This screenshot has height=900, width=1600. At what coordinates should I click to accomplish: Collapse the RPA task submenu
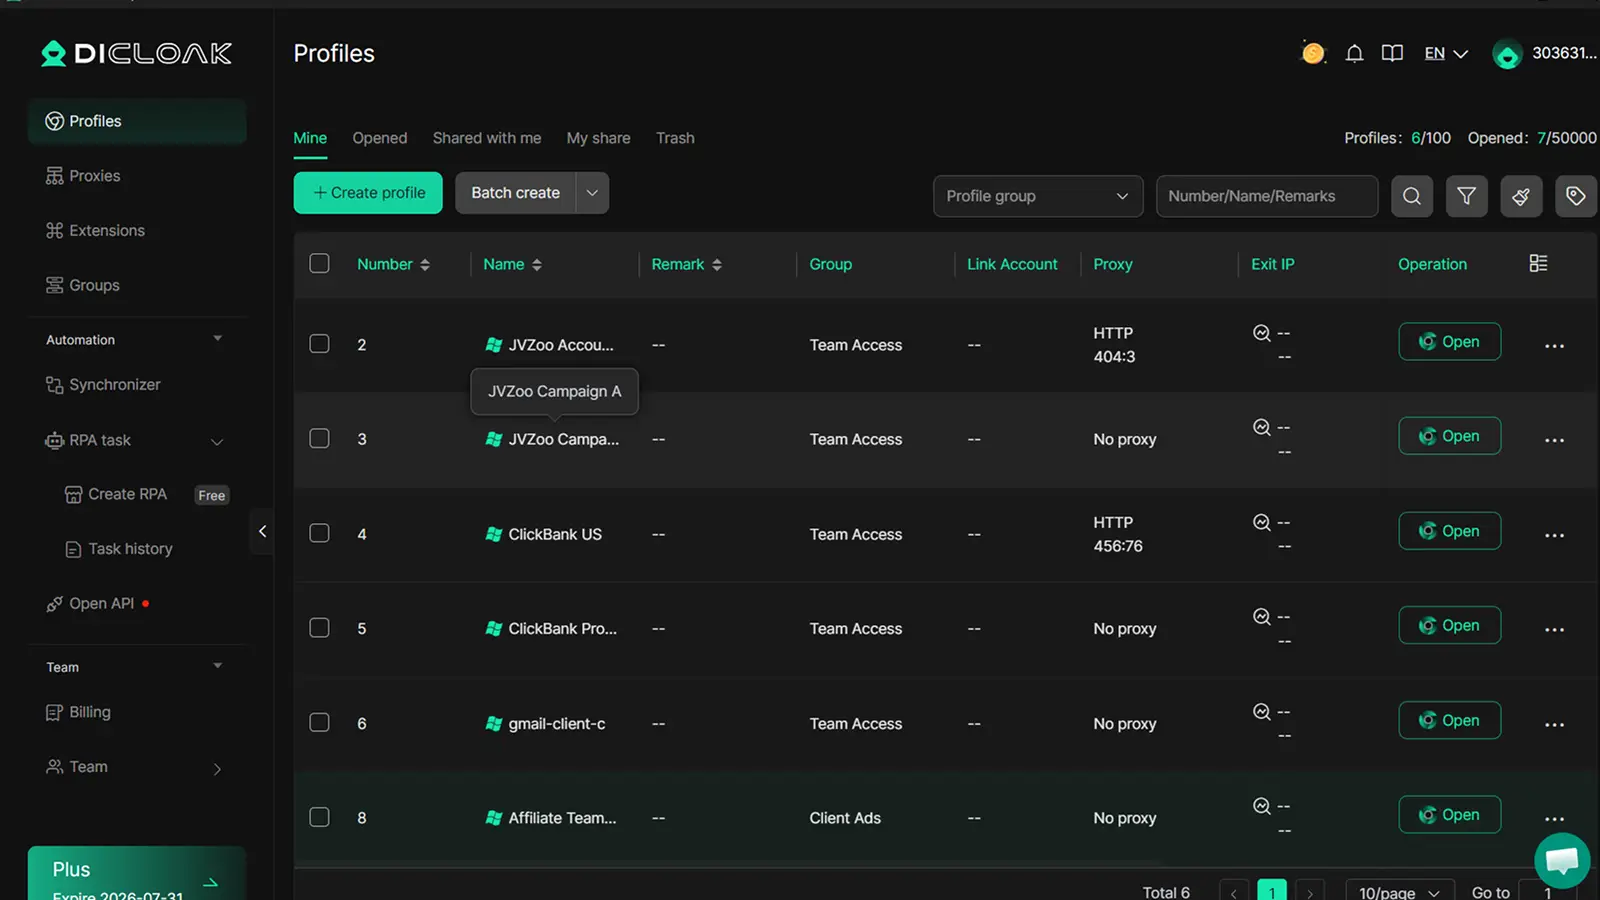(x=217, y=441)
